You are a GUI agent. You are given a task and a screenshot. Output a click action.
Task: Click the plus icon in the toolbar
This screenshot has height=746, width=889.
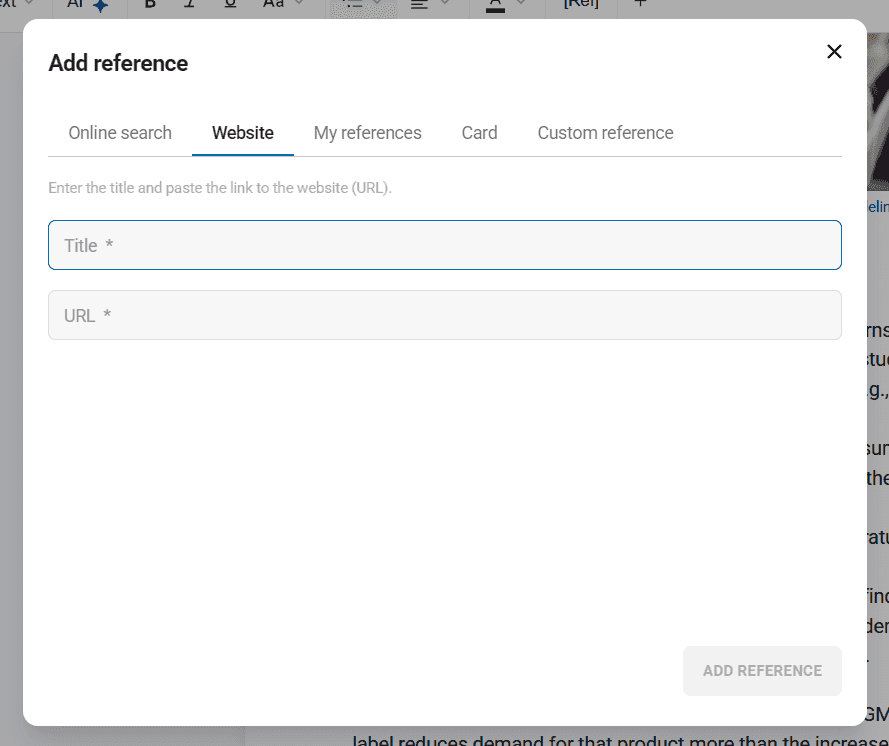[x=641, y=4]
